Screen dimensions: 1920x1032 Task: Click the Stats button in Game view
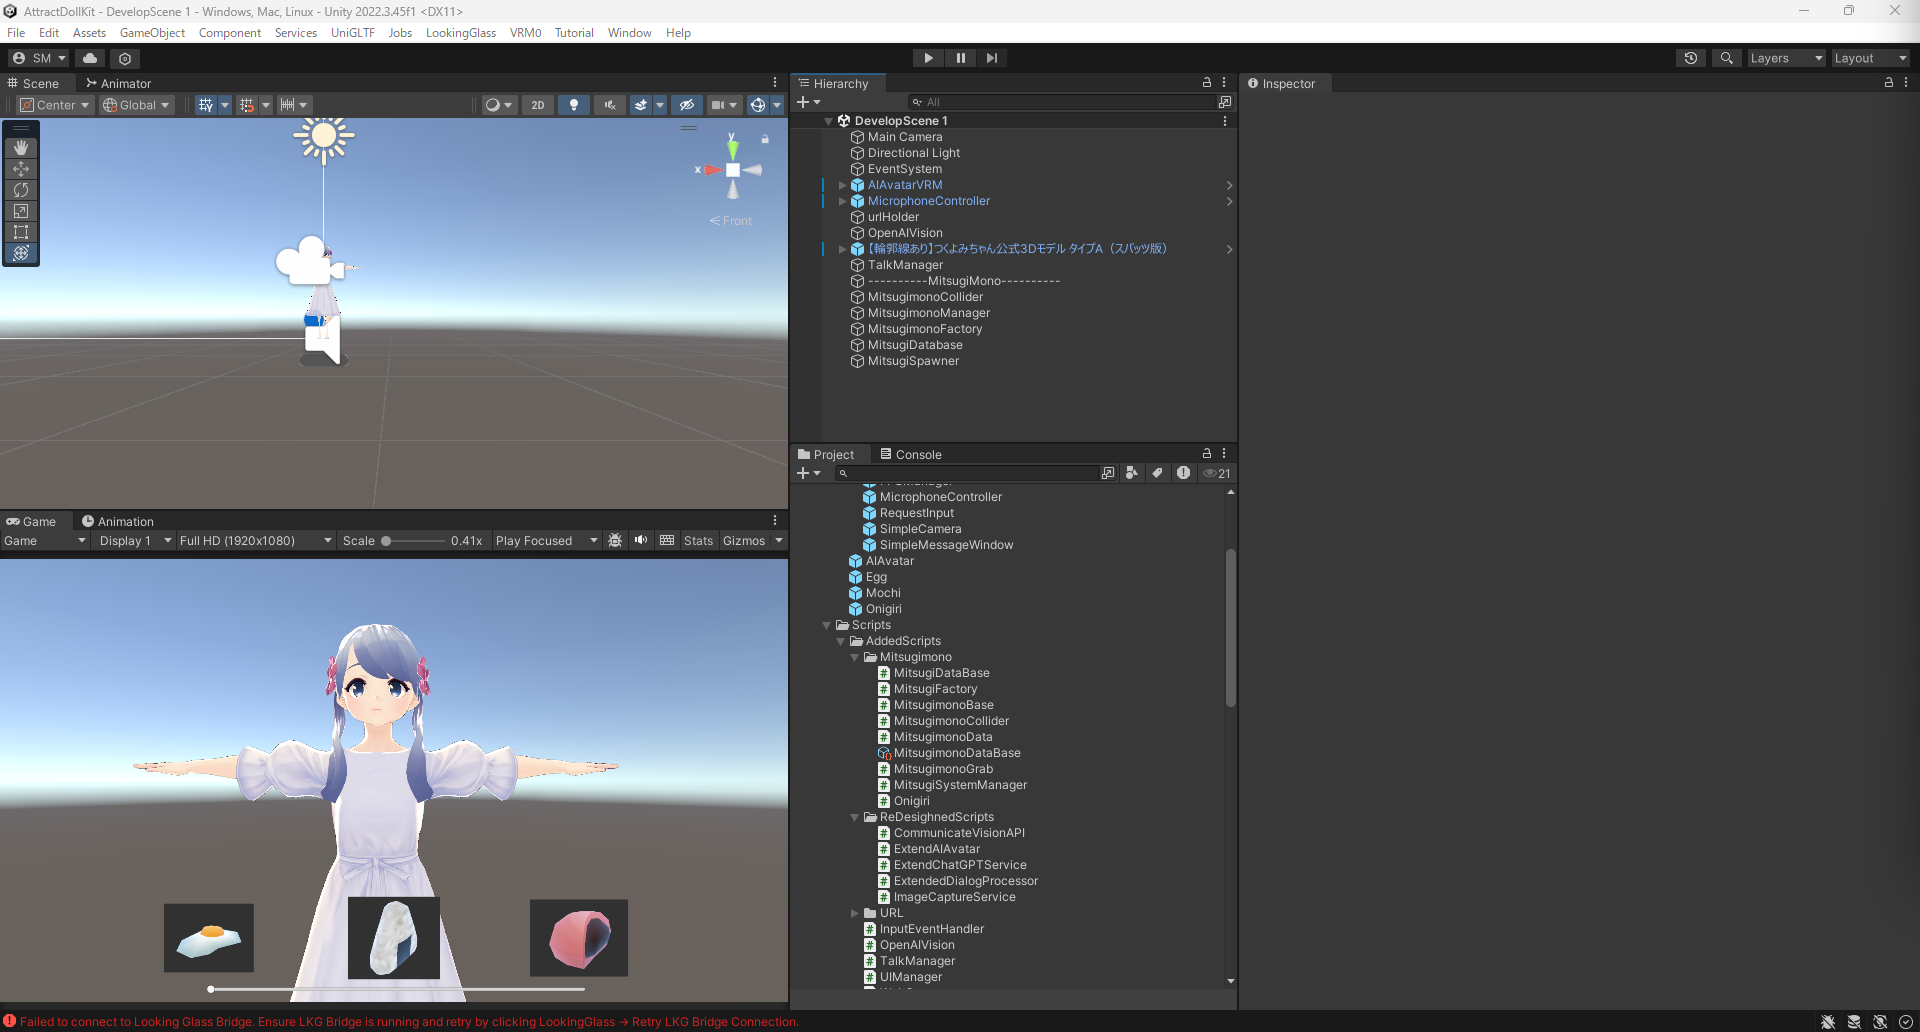pos(698,540)
